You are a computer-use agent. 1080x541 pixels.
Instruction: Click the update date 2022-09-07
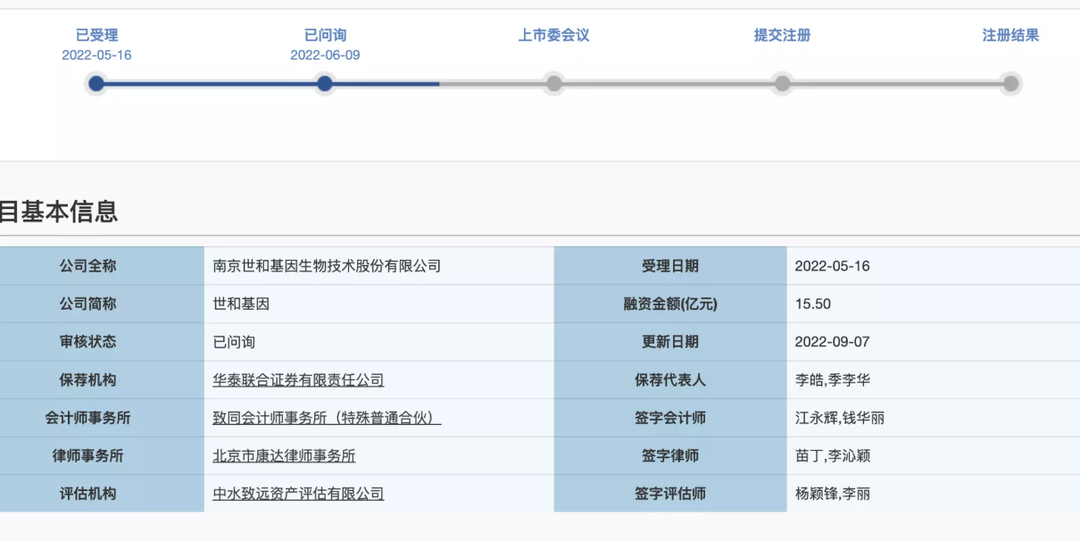pos(832,342)
